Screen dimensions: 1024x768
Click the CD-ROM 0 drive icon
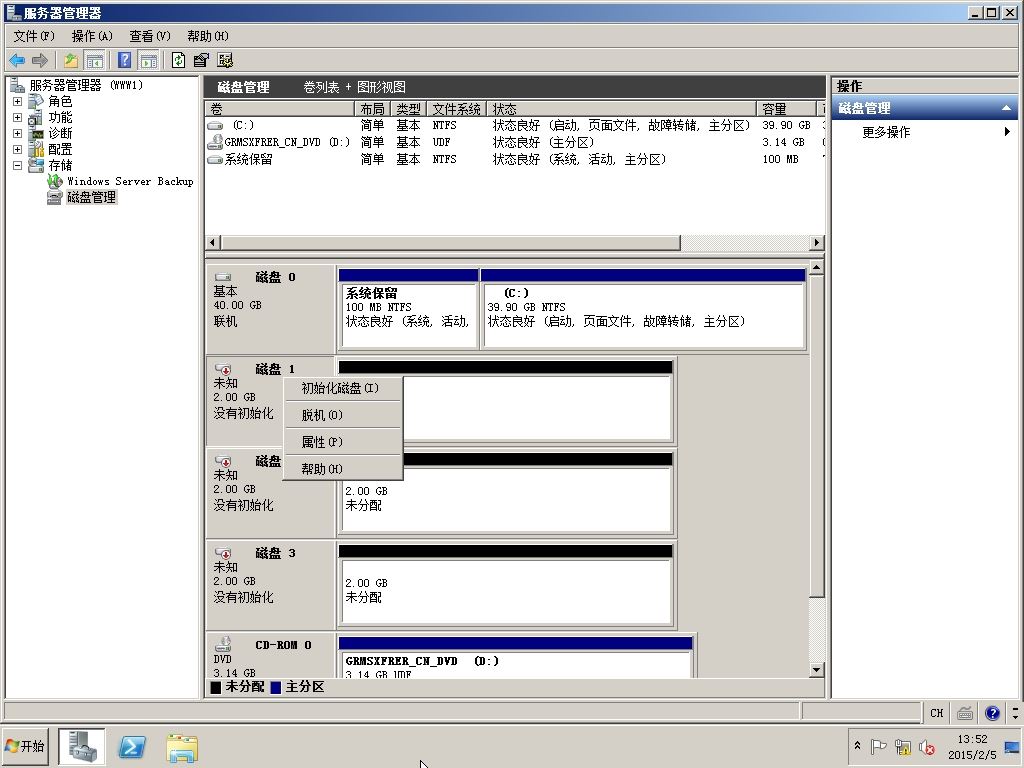(223, 644)
